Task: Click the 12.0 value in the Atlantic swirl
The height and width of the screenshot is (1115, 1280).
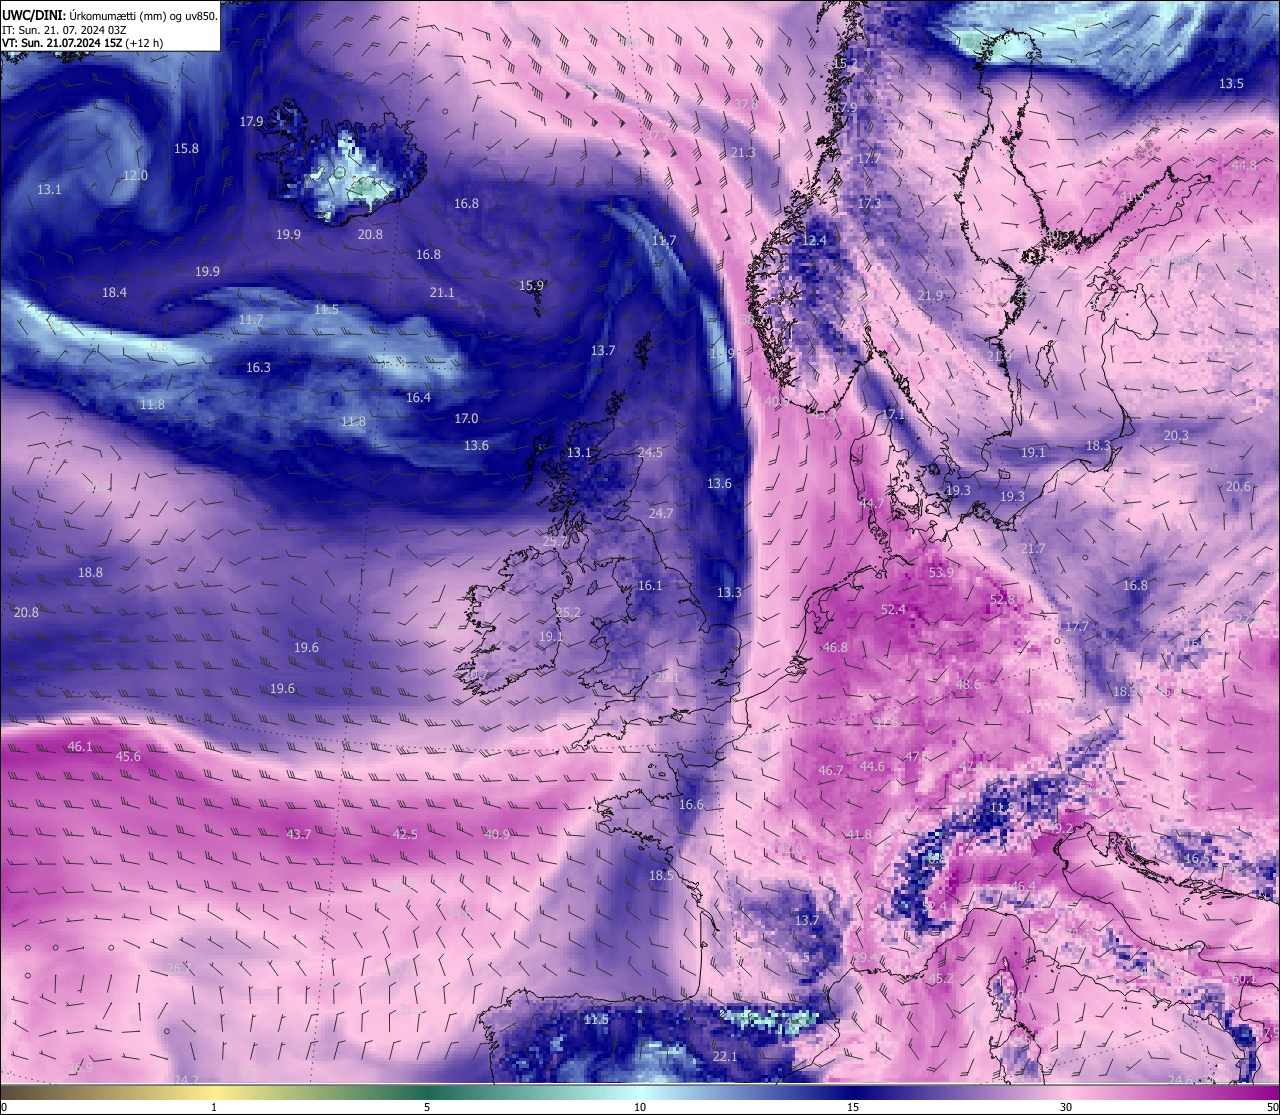Action: click(x=135, y=175)
